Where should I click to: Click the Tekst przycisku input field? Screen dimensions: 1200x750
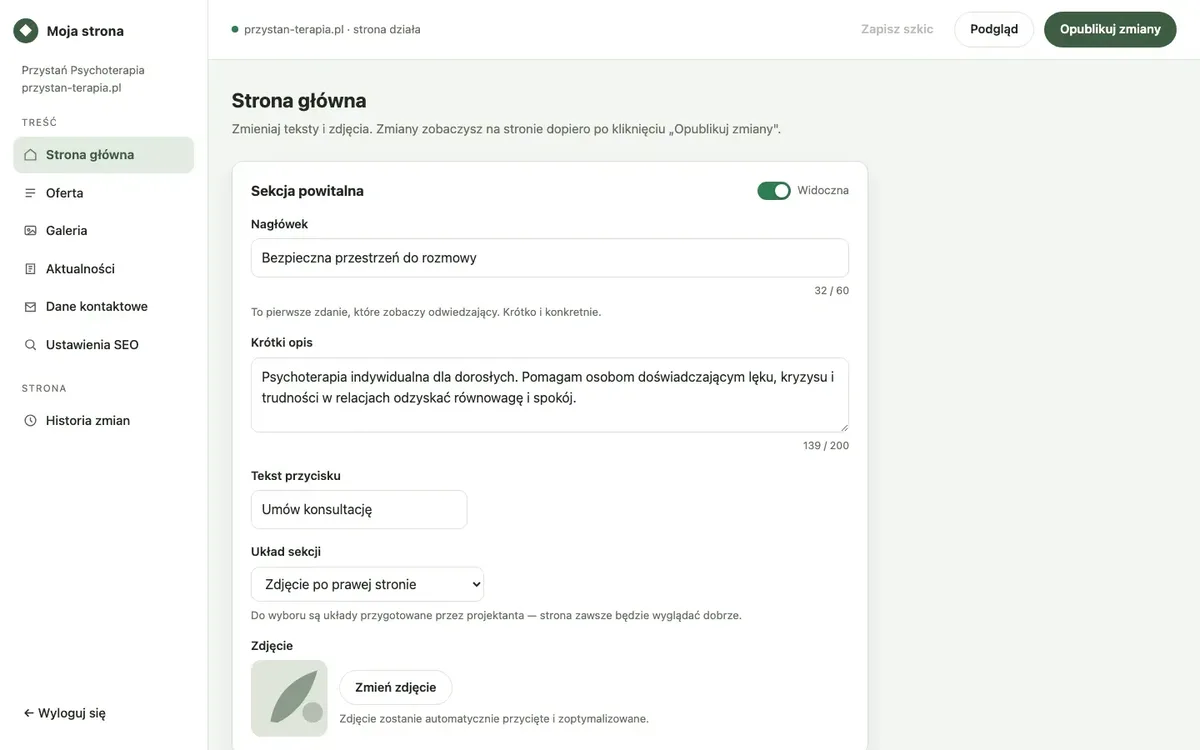[x=359, y=509]
